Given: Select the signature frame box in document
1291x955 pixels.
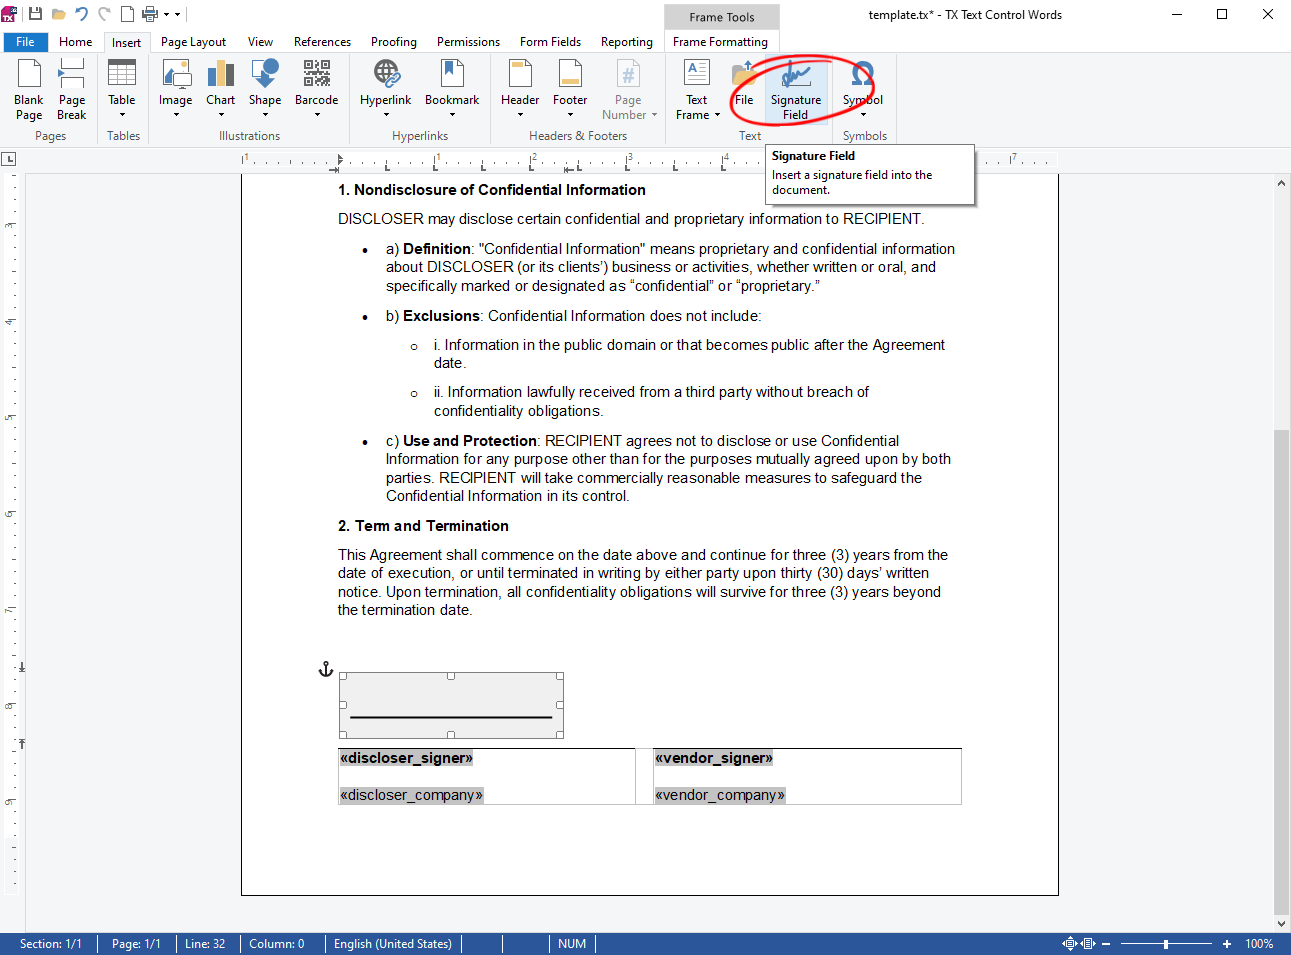Looking at the screenshot, I should pyautogui.click(x=451, y=705).
